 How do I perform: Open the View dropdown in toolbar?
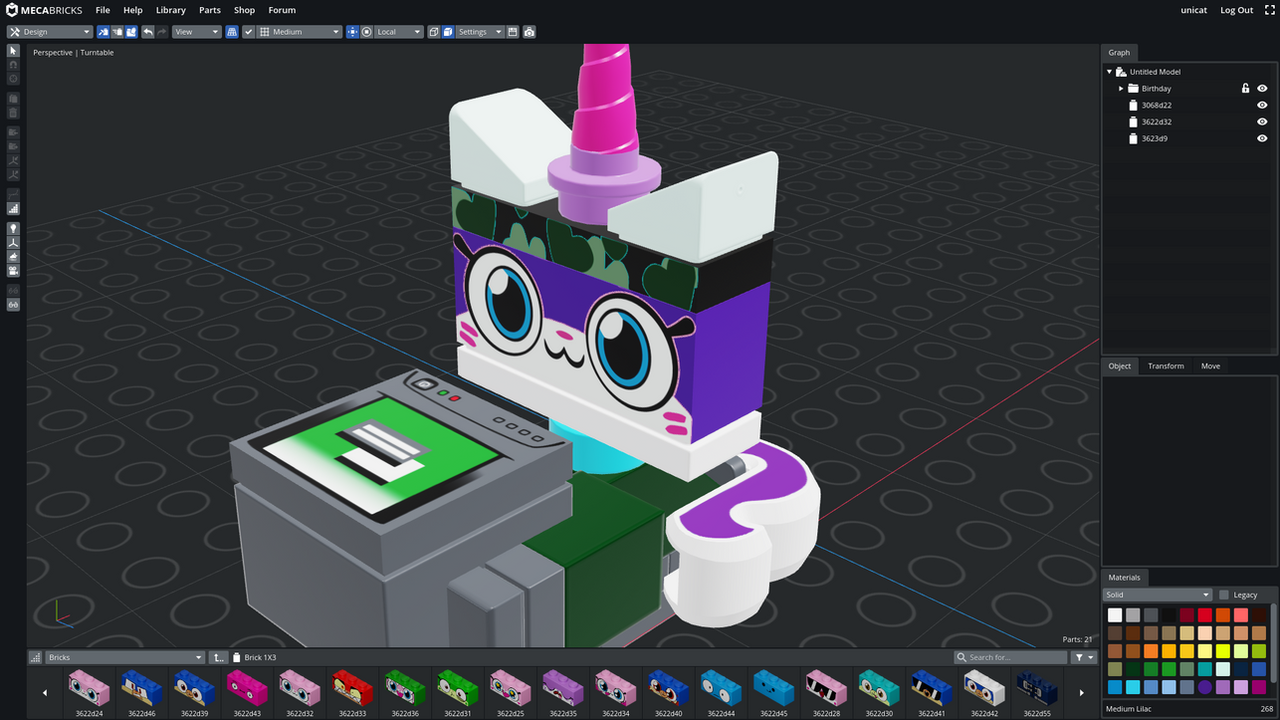(x=196, y=32)
